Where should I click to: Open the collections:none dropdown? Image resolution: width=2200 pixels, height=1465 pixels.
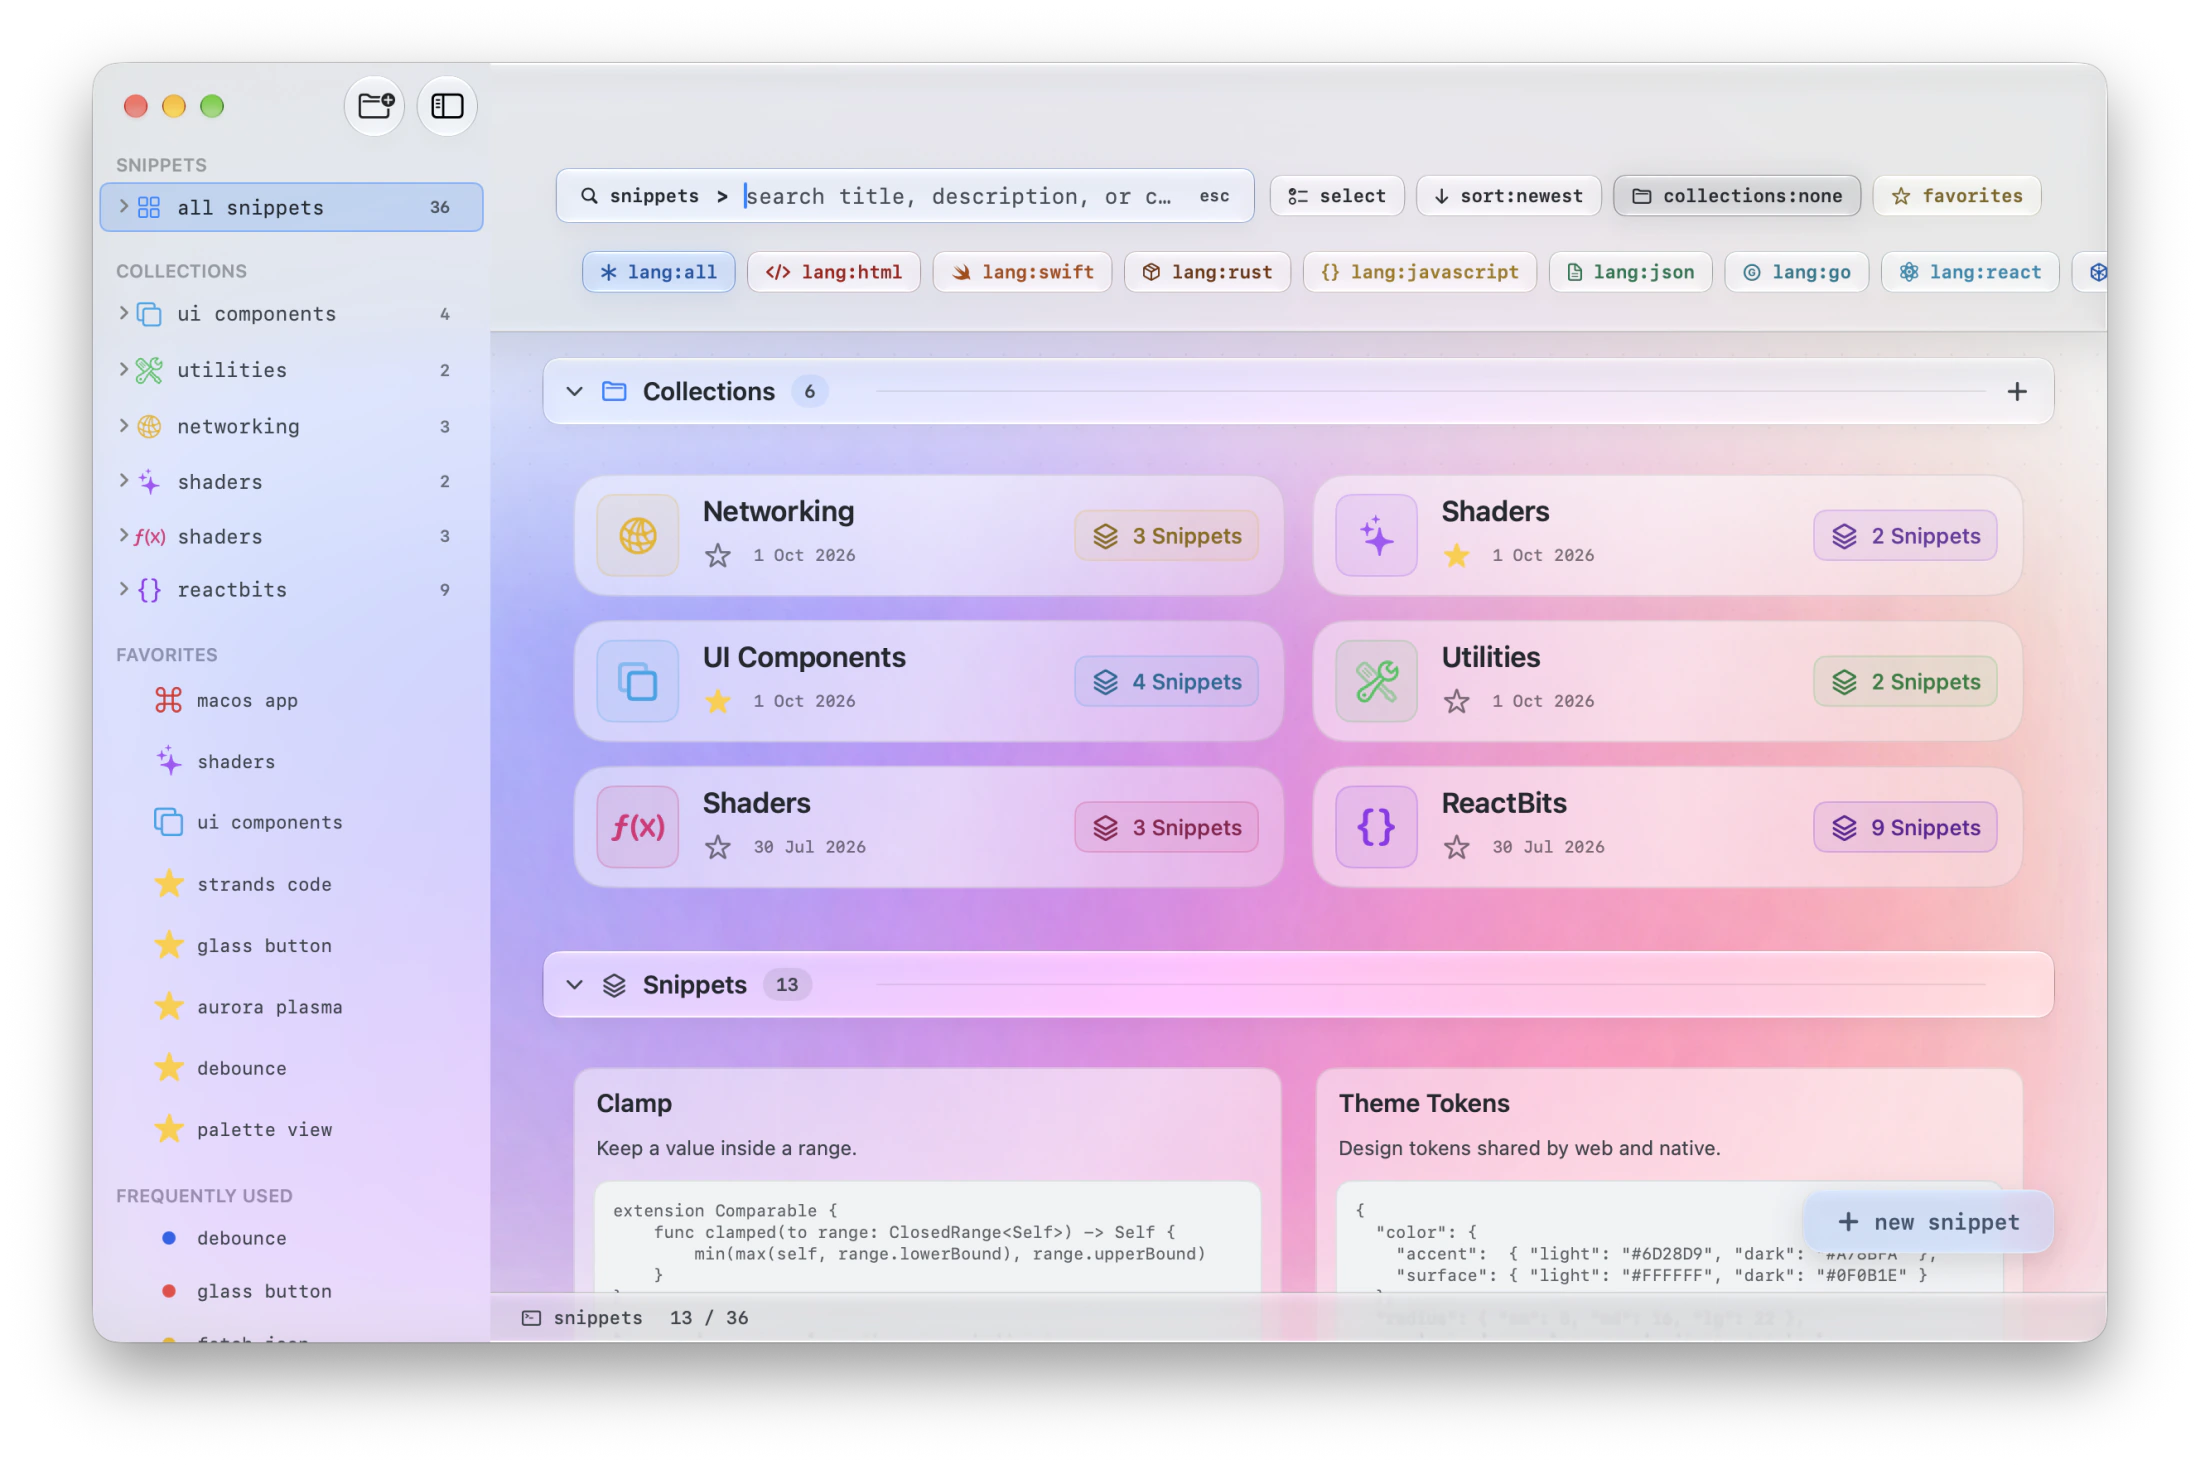(1737, 196)
